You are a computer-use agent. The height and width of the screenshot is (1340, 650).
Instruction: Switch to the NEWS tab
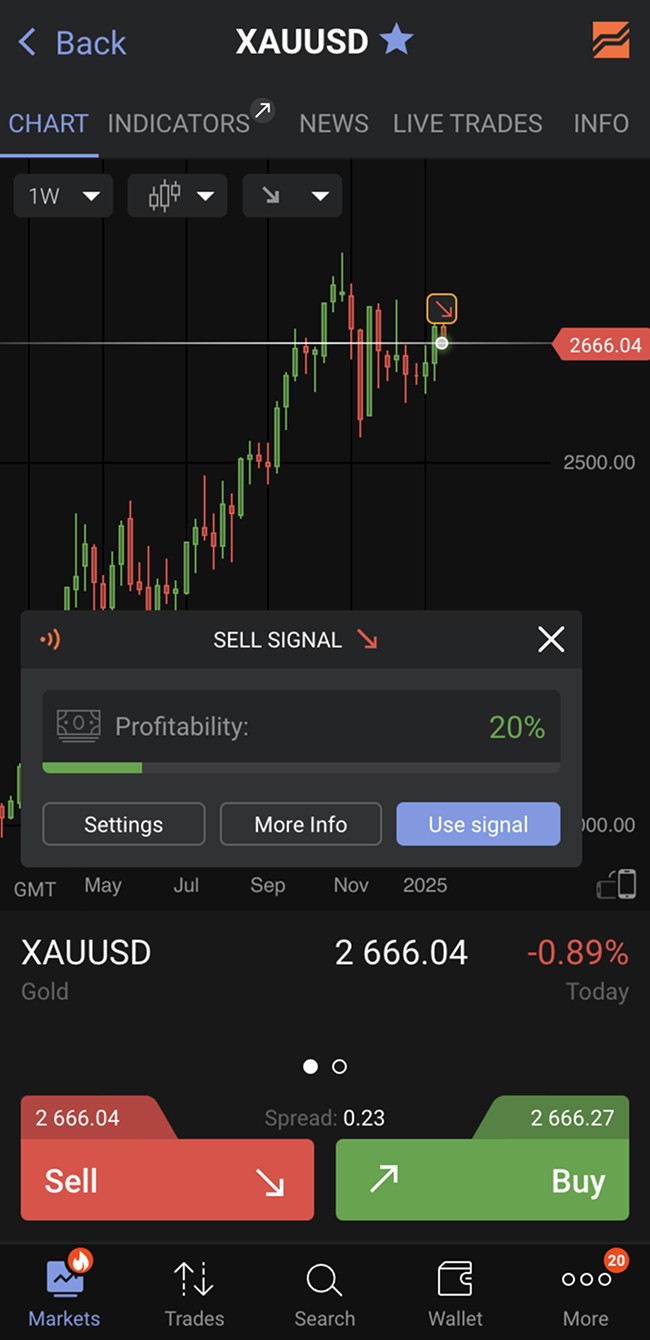(x=333, y=123)
